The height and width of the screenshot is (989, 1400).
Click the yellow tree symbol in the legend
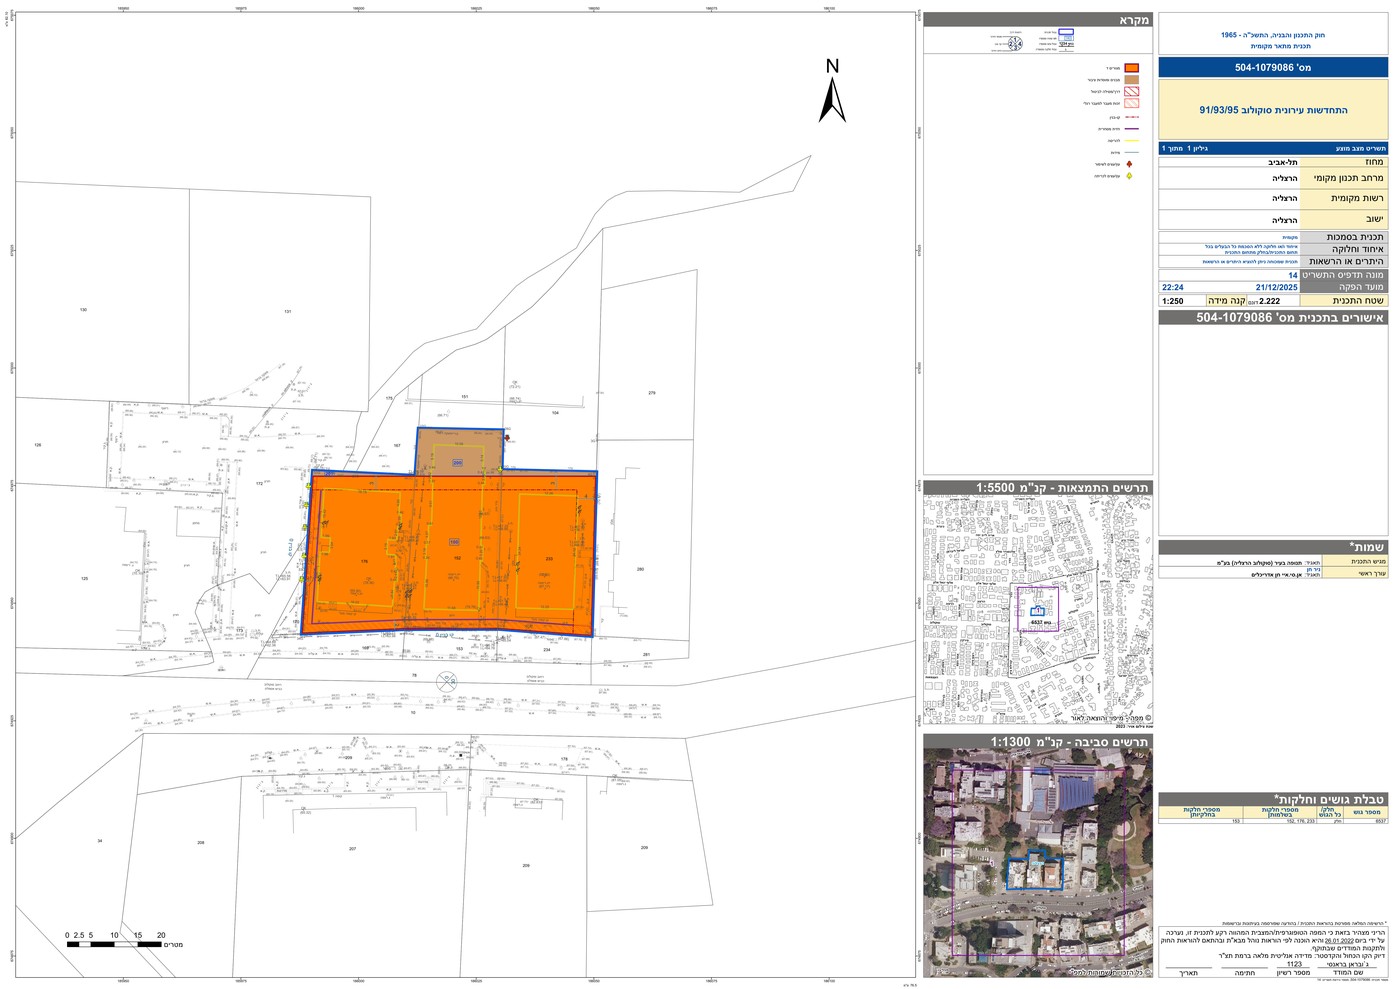pos(1130,176)
